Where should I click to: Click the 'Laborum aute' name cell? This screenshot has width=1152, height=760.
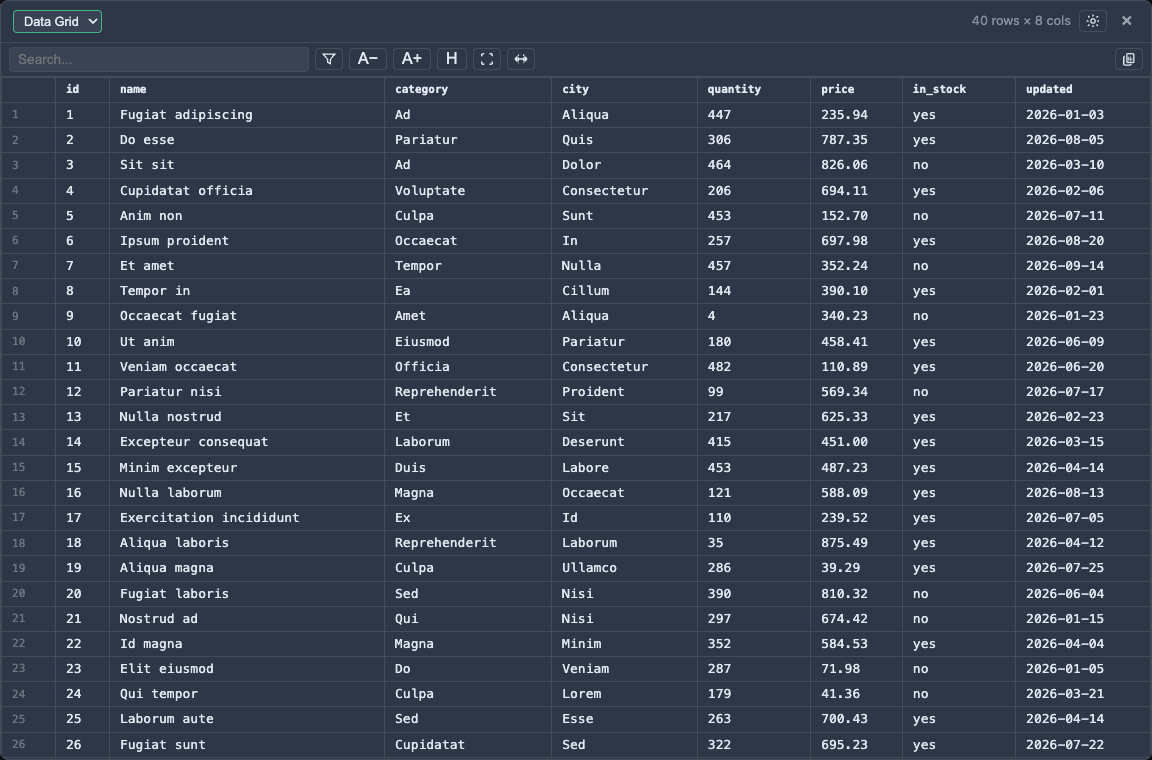pyautogui.click(x=247, y=718)
